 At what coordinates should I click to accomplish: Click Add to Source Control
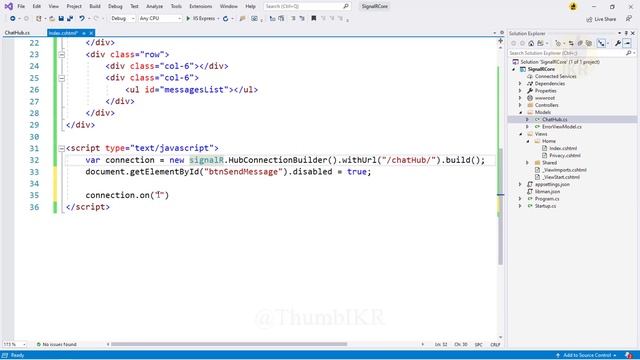coord(586,356)
